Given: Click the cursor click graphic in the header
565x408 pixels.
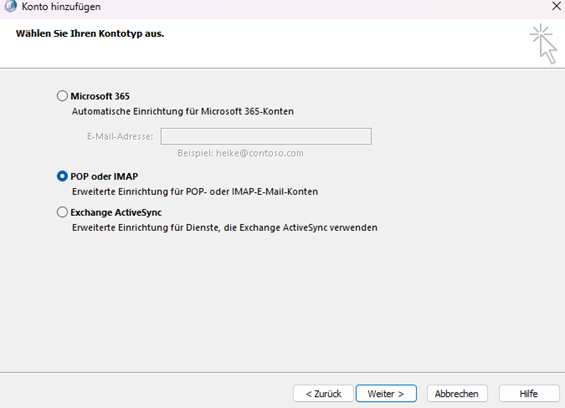Looking at the screenshot, I should [x=543, y=44].
